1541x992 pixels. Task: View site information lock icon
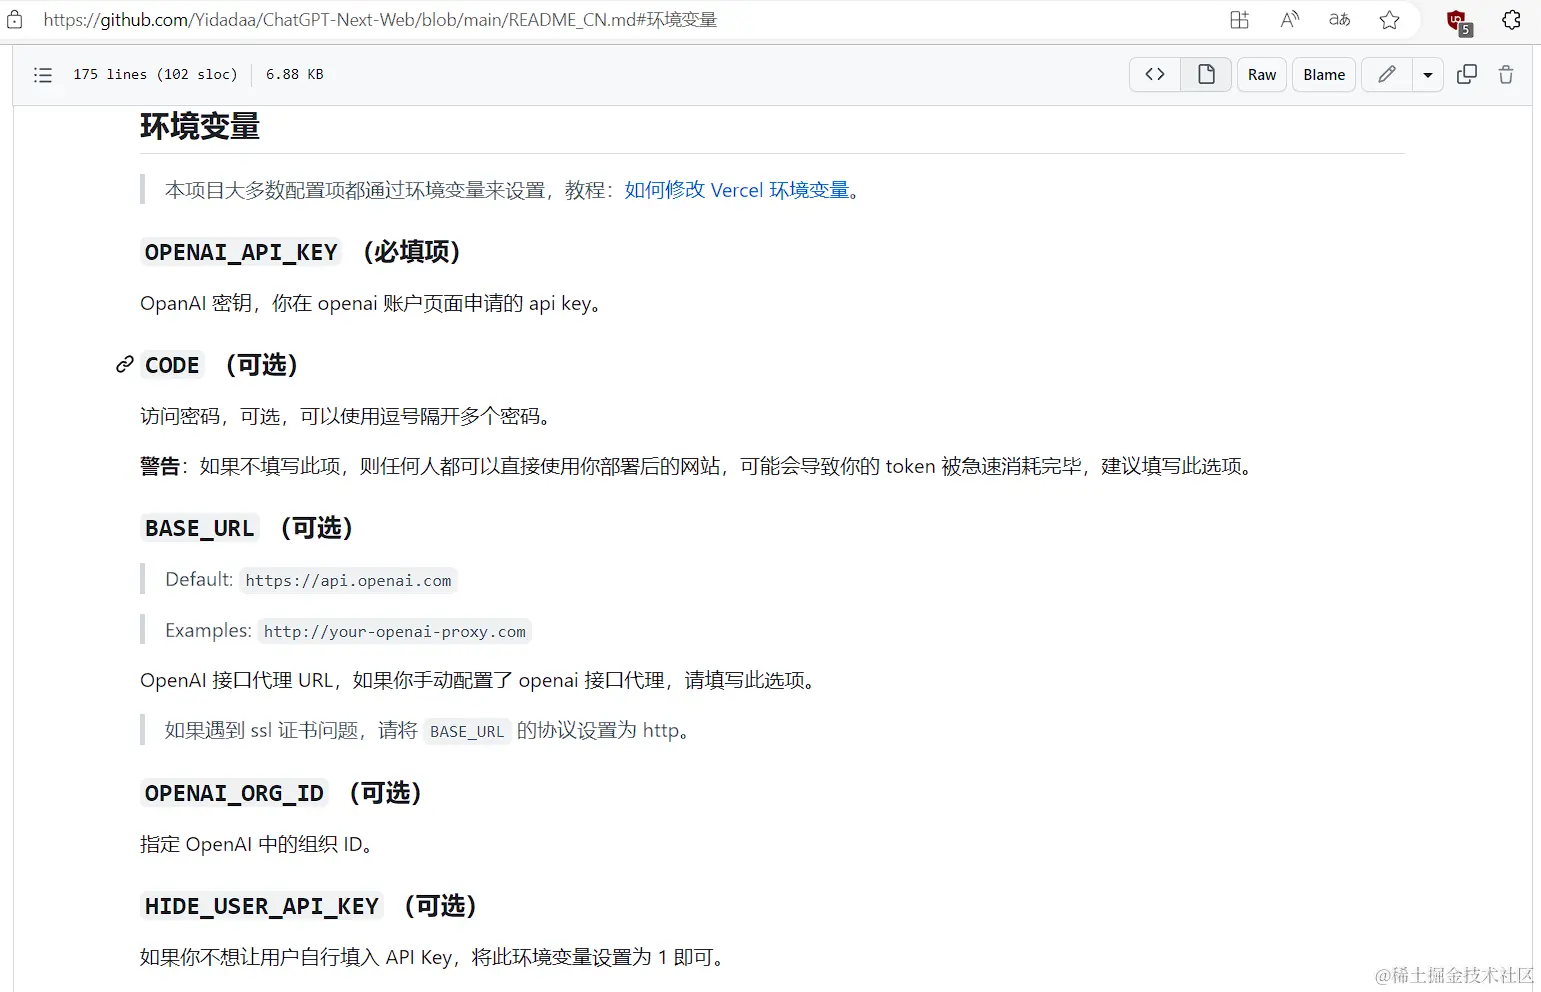click(15, 20)
